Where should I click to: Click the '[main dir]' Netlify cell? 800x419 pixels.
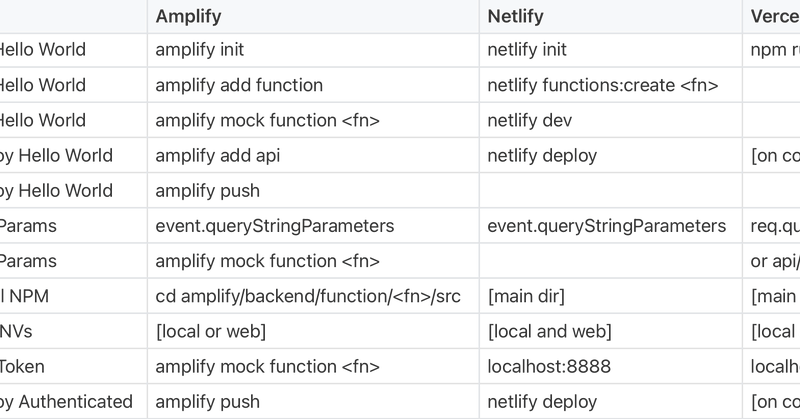click(611, 297)
